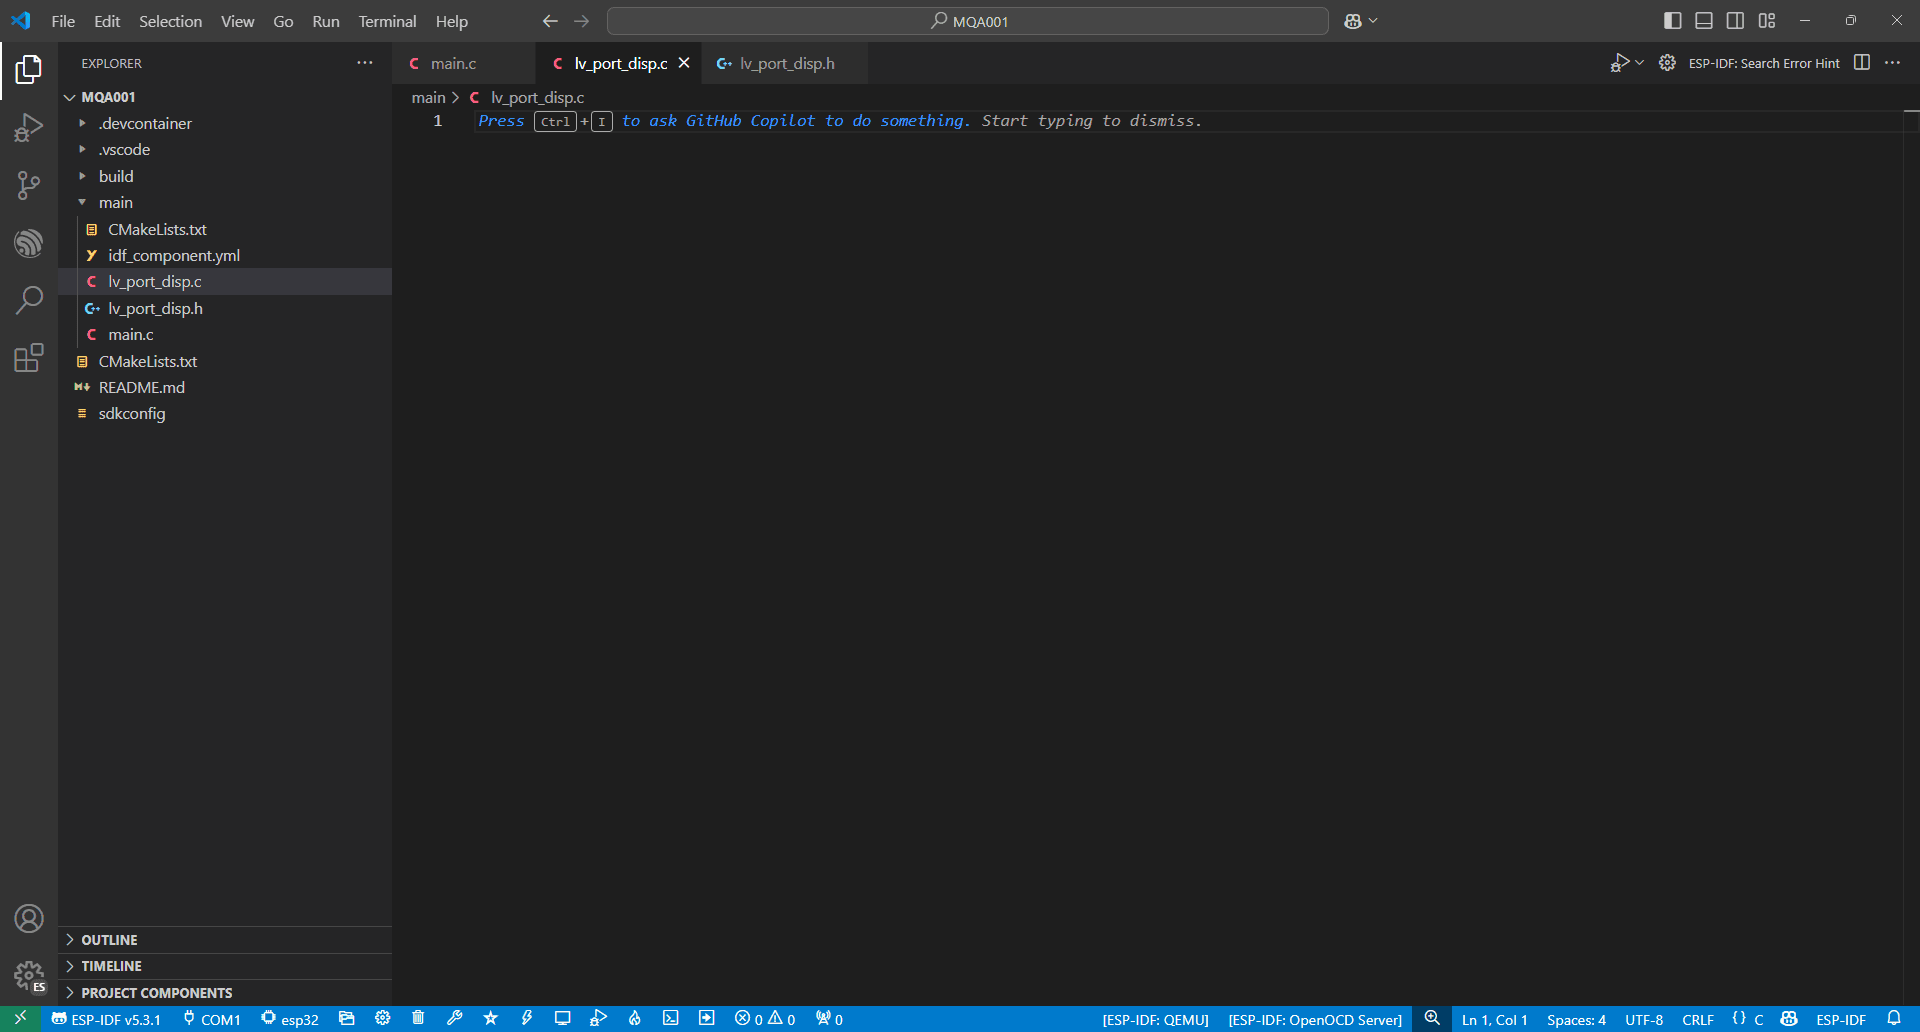The width and height of the screenshot is (1920, 1032).
Task: Click ESP-IDF v5.3.1 version selector
Action: 106,1019
